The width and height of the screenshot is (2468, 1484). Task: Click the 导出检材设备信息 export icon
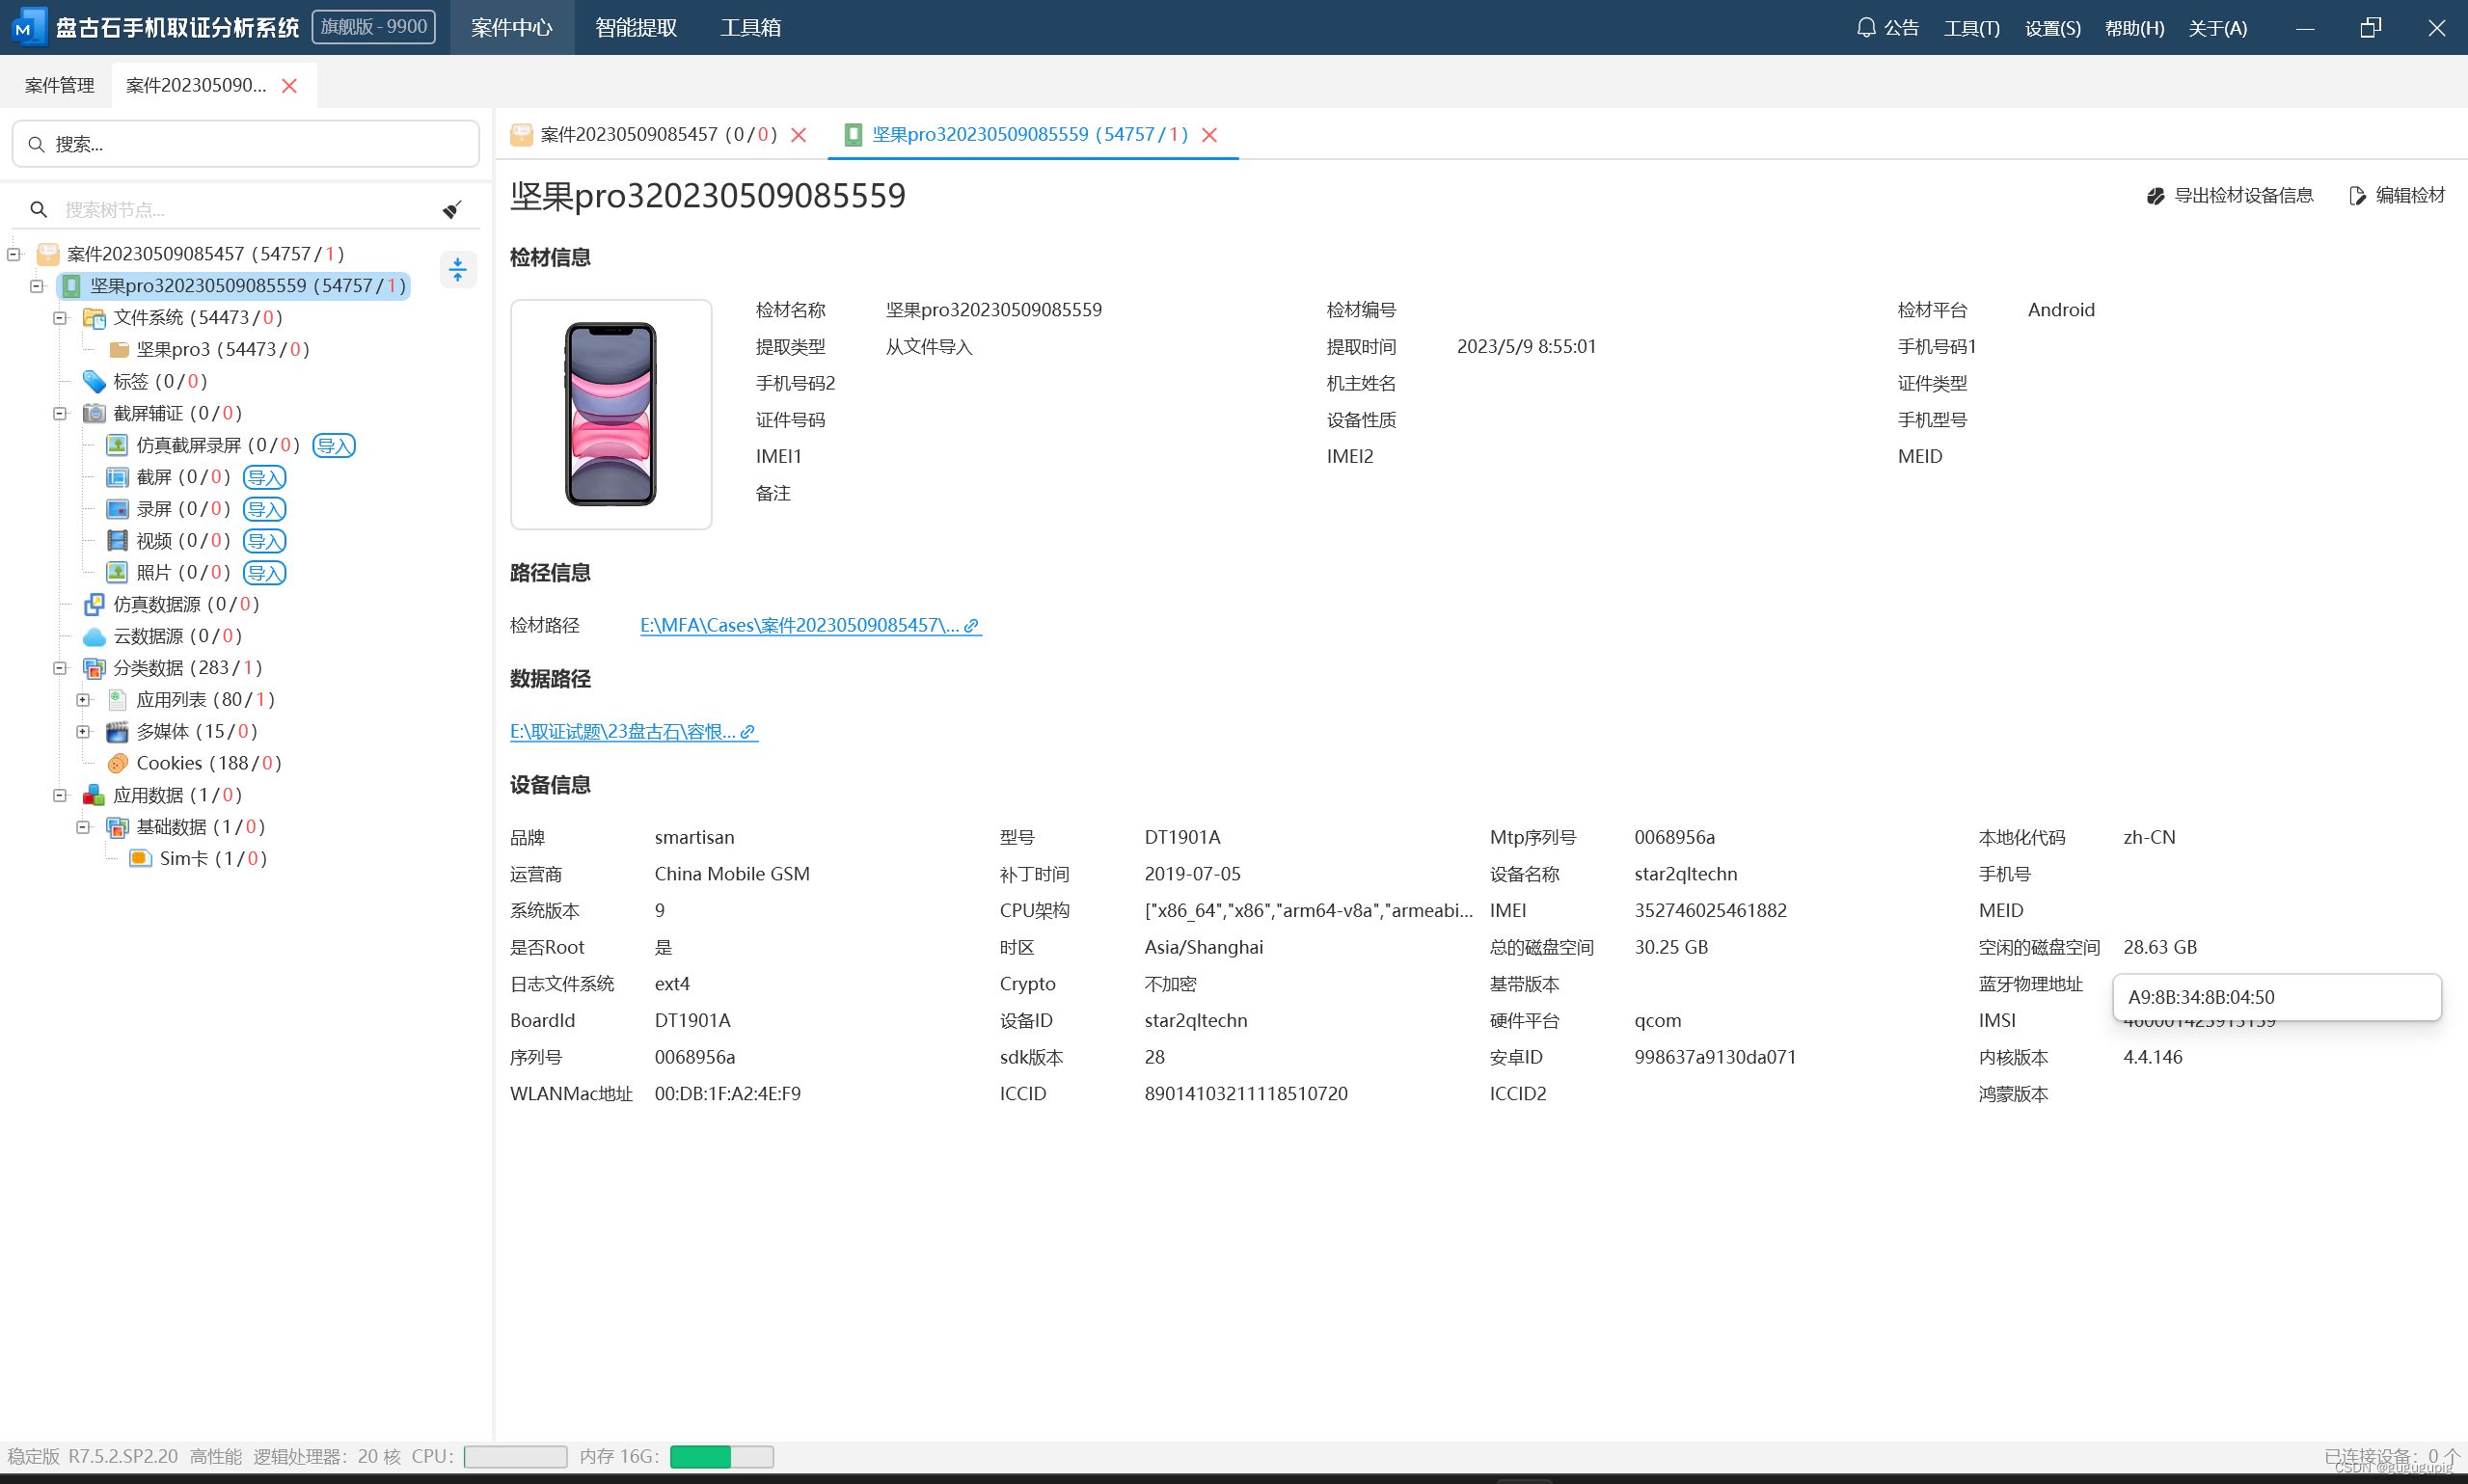(x=2155, y=196)
